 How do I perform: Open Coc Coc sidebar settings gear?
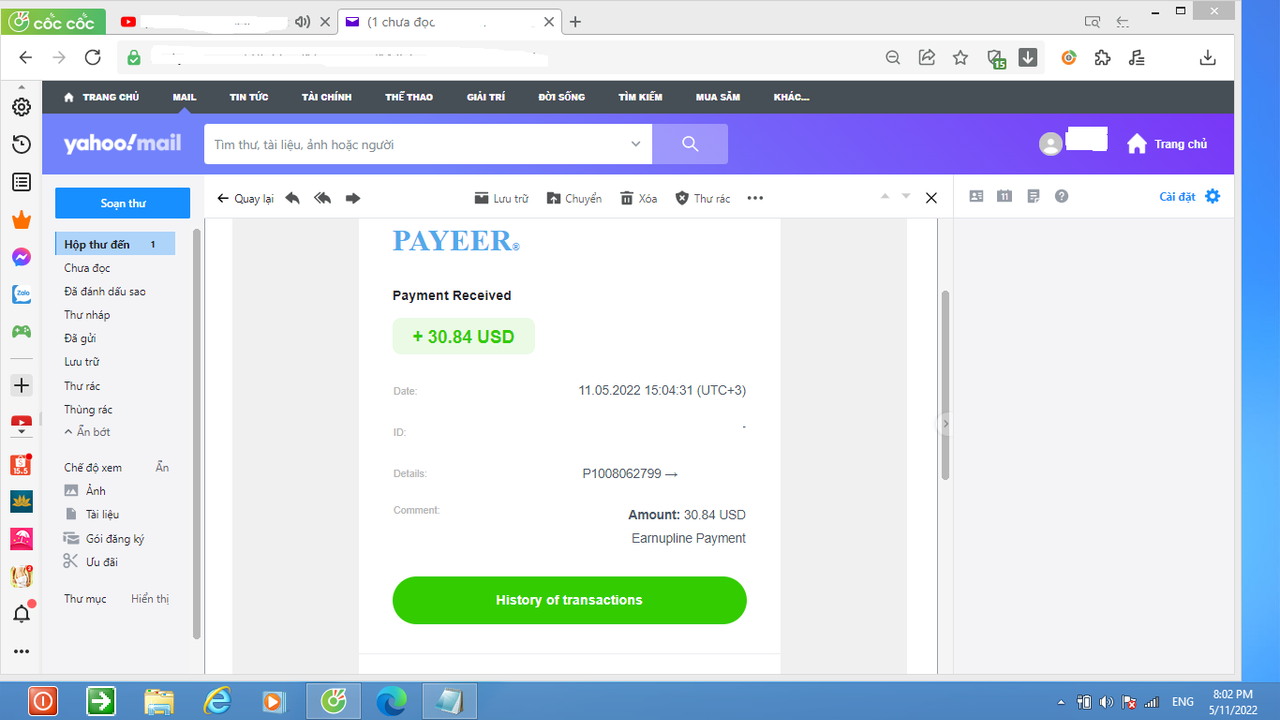click(x=21, y=107)
